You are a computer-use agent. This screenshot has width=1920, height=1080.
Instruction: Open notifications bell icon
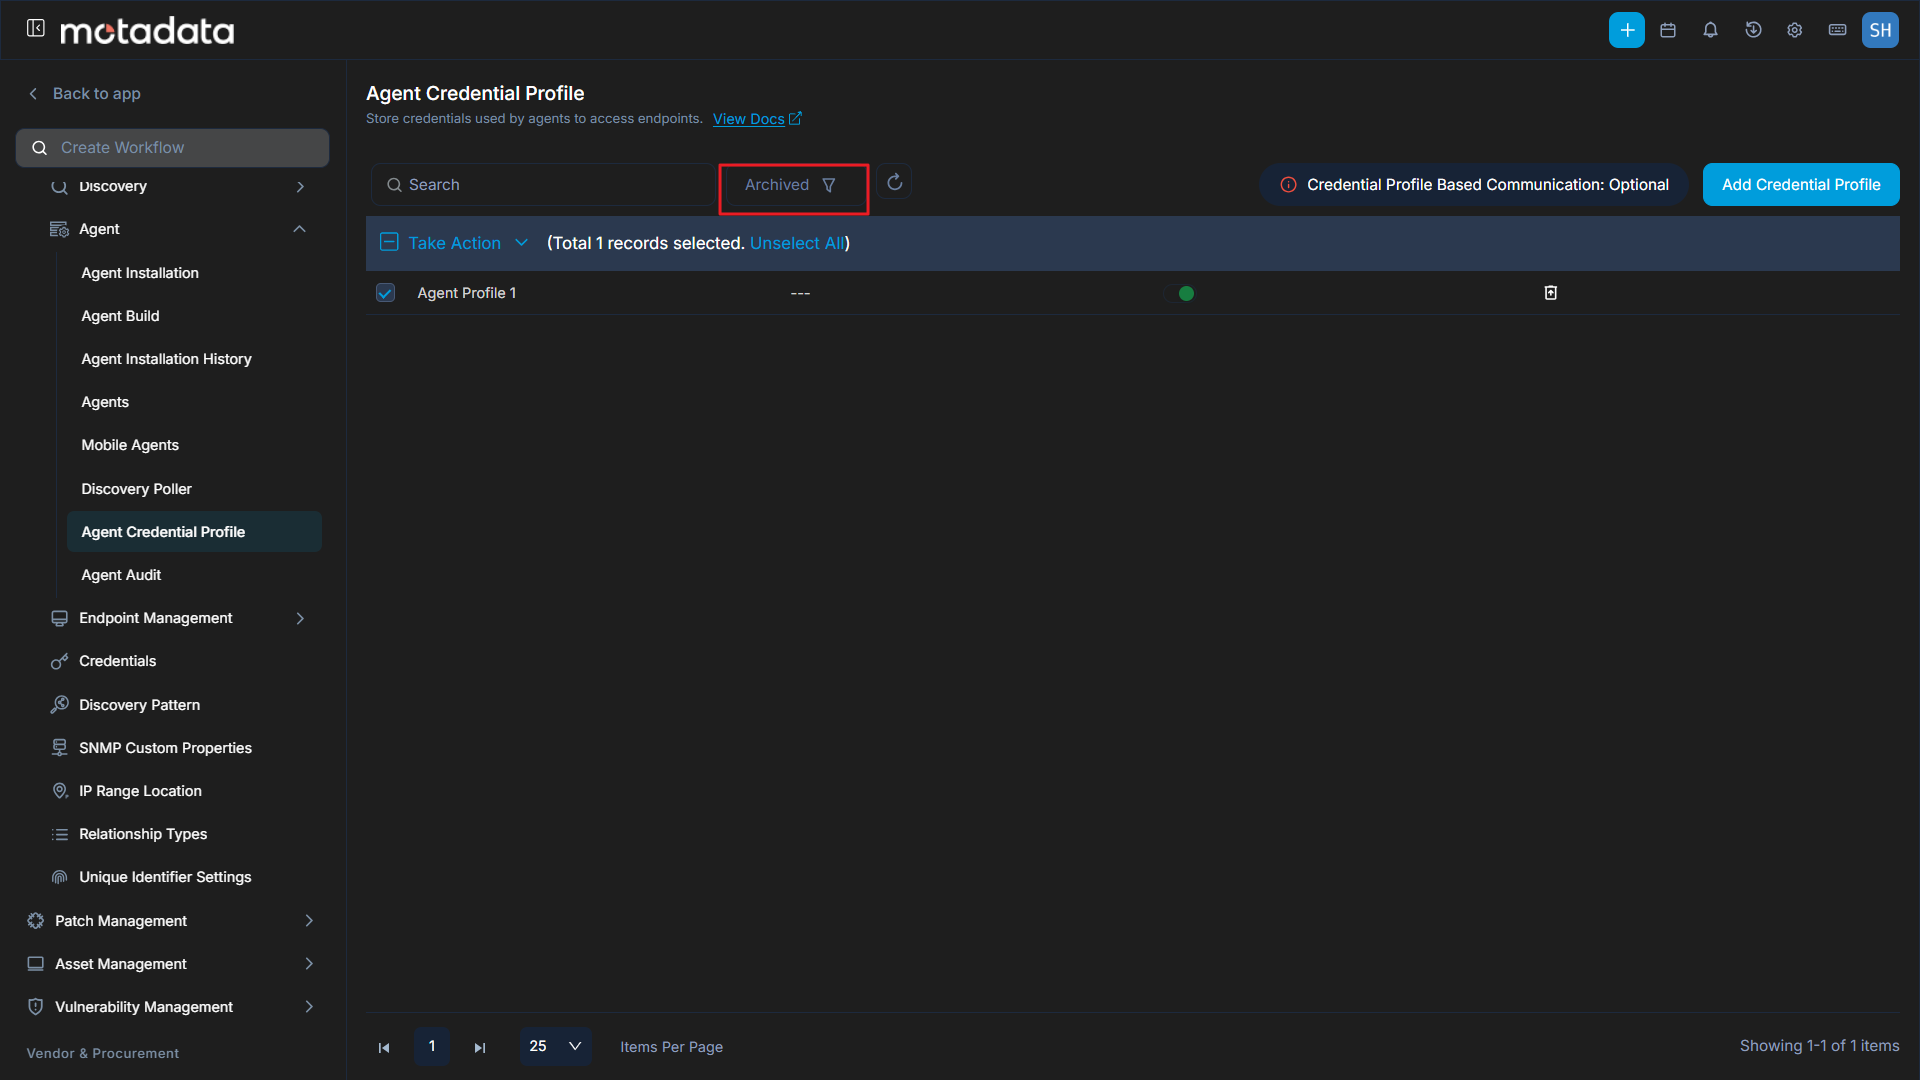[x=1711, y=30]
